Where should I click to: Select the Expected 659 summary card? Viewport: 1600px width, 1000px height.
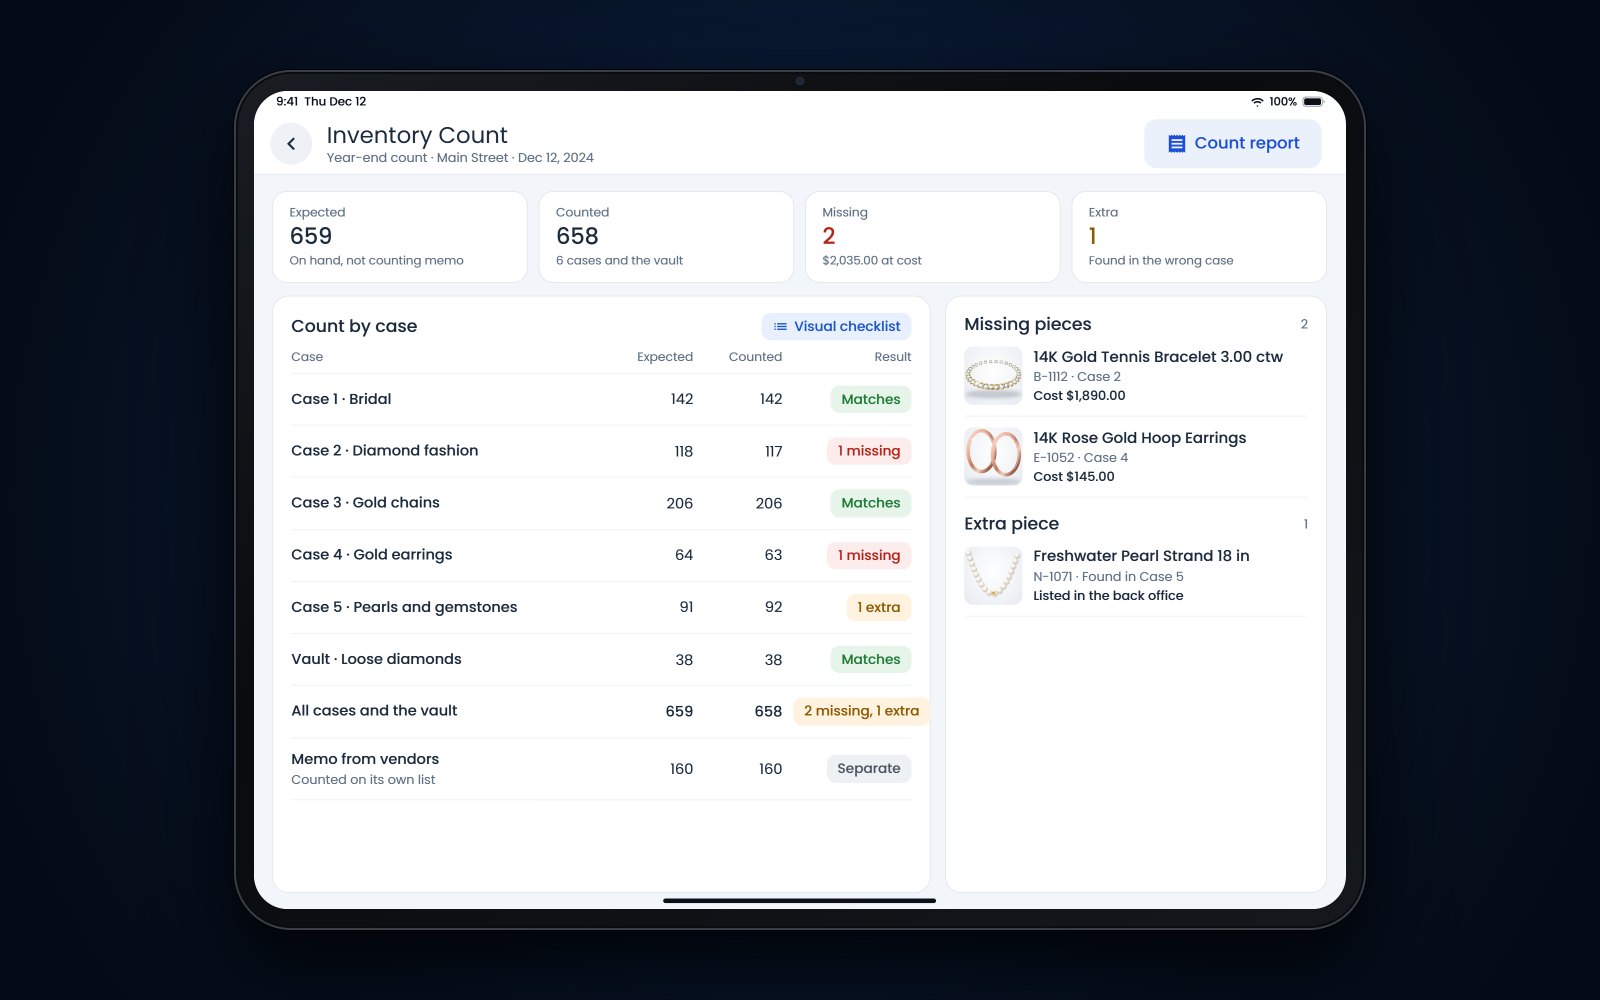click(x=400, y=237)
